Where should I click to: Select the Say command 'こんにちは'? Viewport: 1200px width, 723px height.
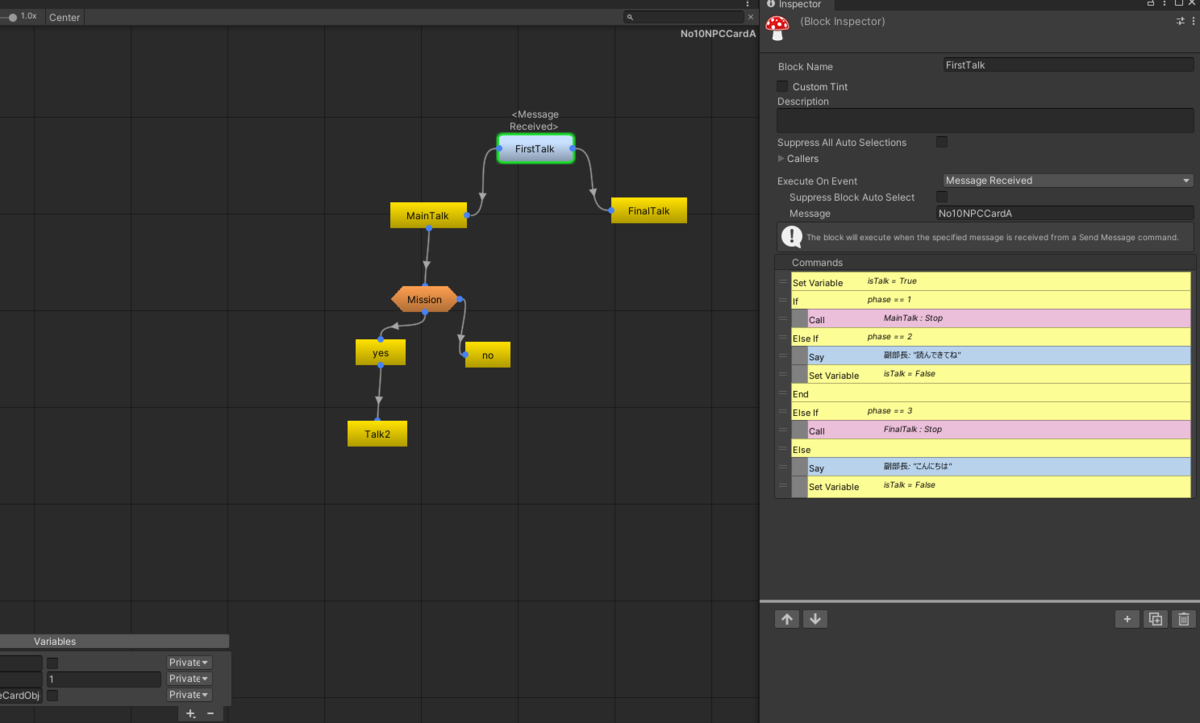pyautogui.click(x=1000, y=467)
